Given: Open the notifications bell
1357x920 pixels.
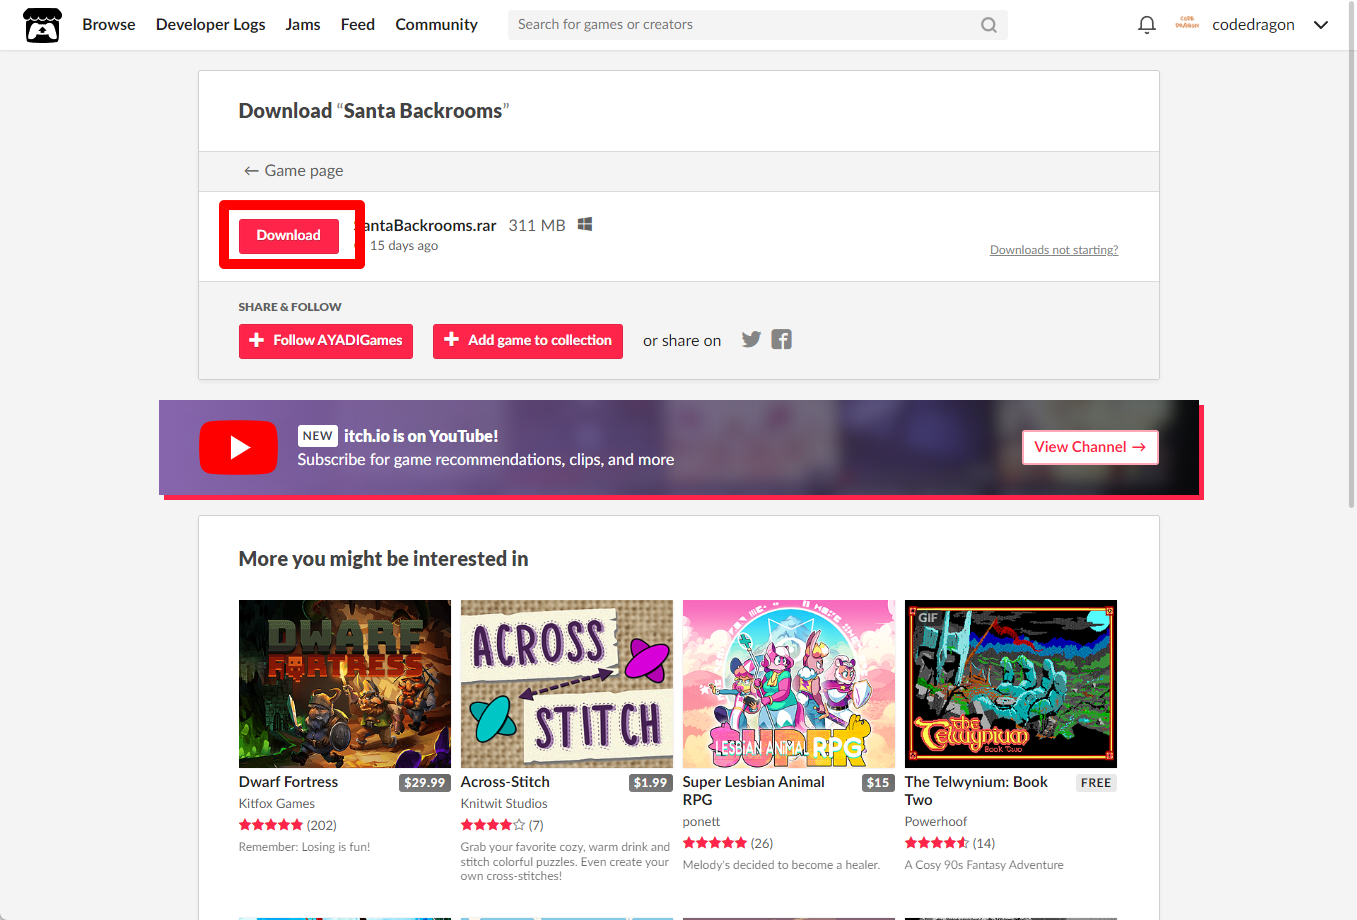Looking at the screenshot, I should coord(1147,25).
